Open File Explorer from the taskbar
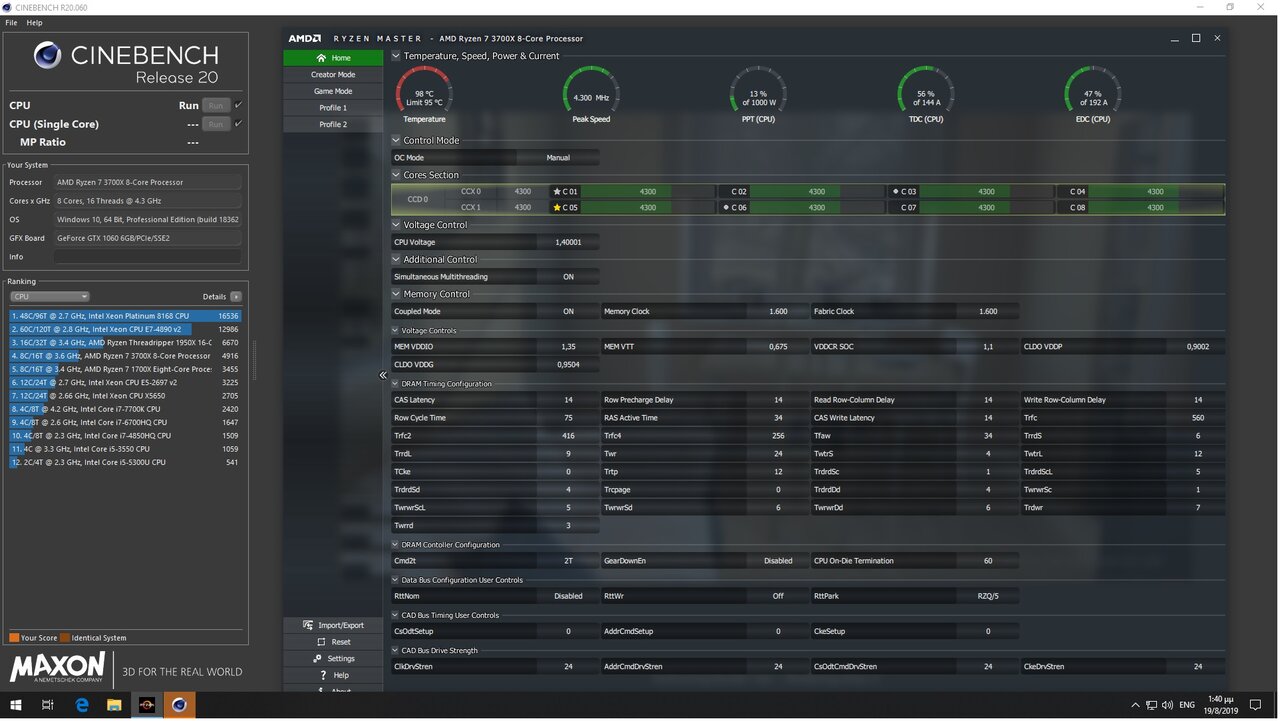Image resolution: width=1280 pixels, height=721 pixels. [x=114, y=705]
